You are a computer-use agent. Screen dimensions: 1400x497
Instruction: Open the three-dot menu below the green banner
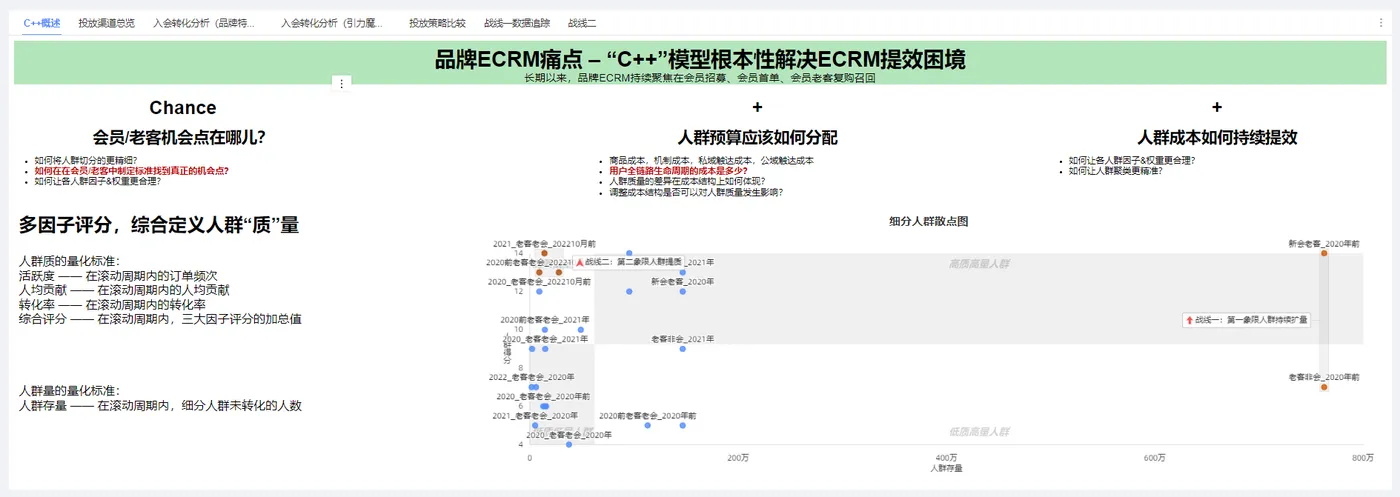point(342,84)
